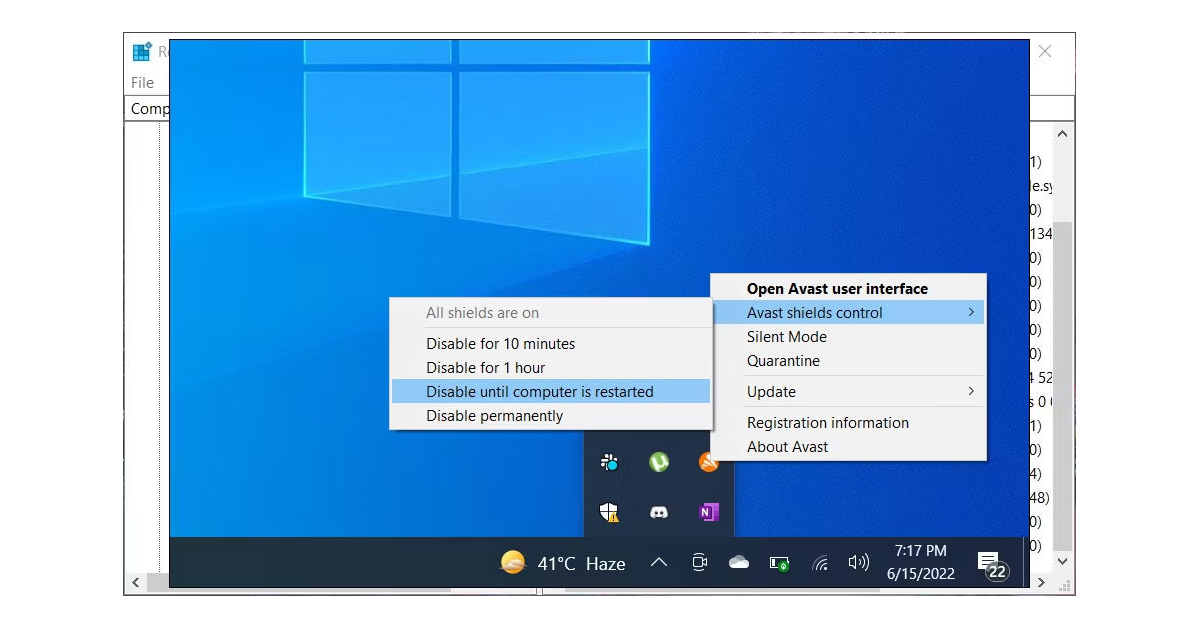Select "Disable for 10 minutes"
Viewport: 1200px width, 628px height.
point(502,343)
